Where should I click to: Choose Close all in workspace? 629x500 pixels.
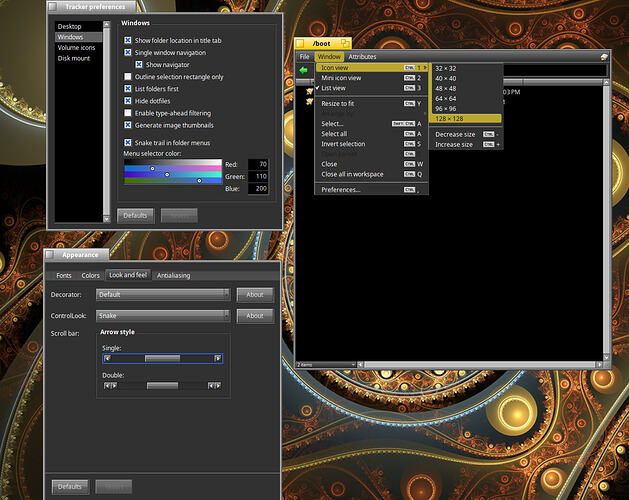tap(371, 174)
